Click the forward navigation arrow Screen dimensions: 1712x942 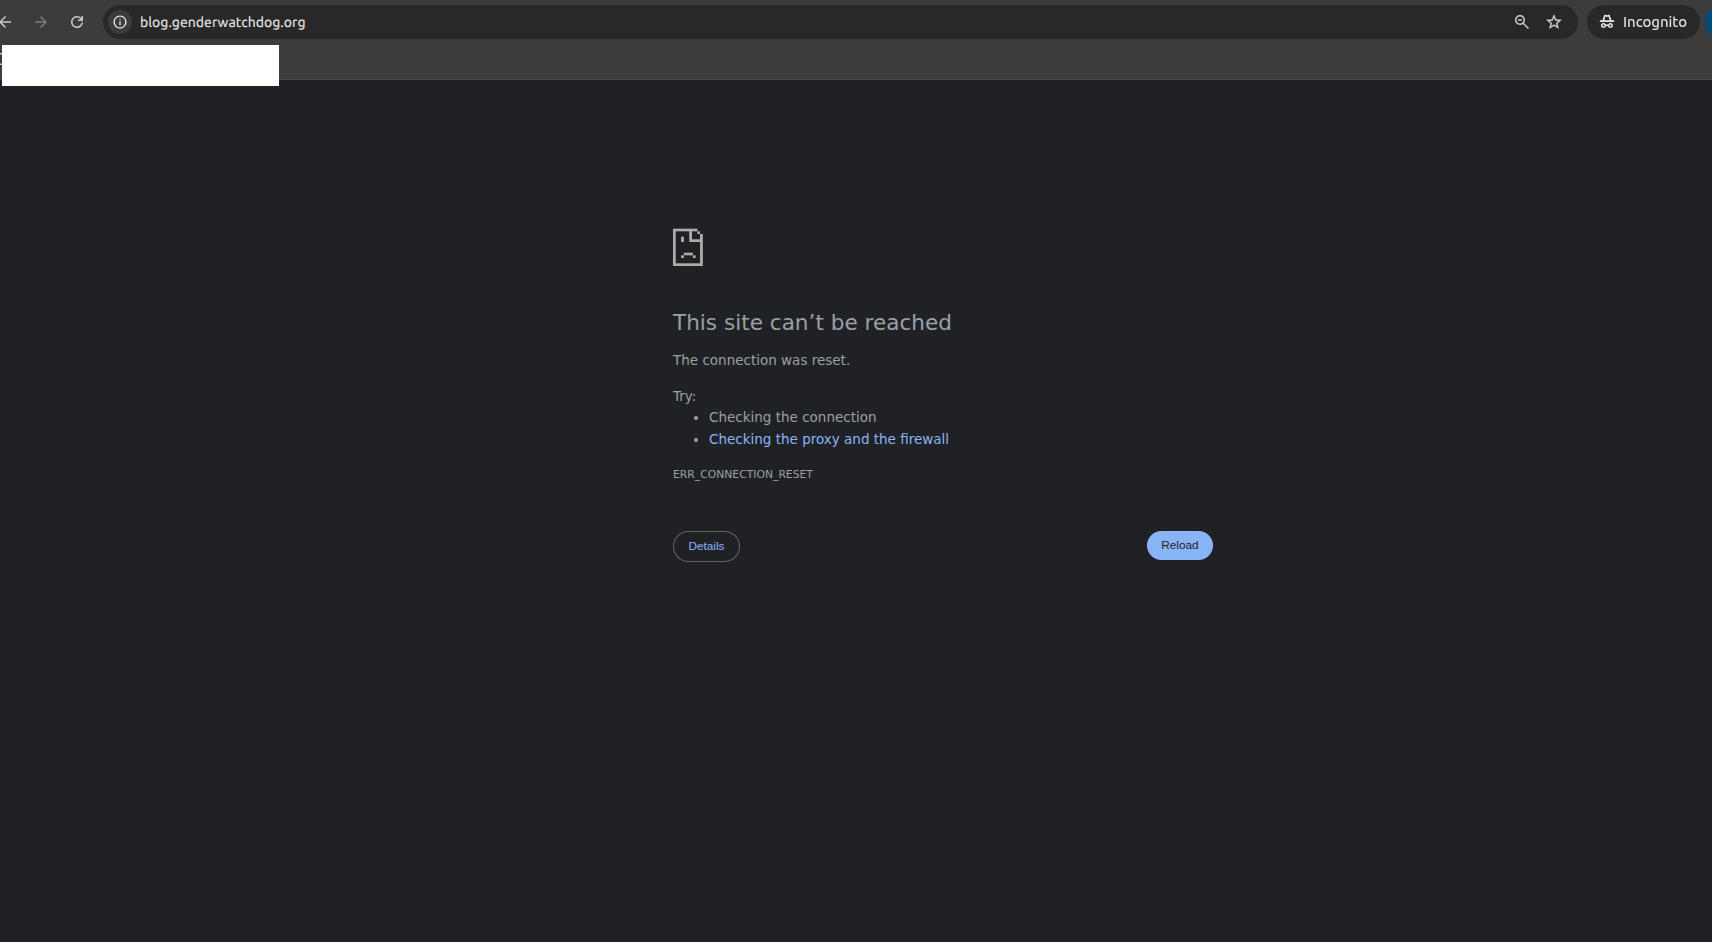coord(42,21)
